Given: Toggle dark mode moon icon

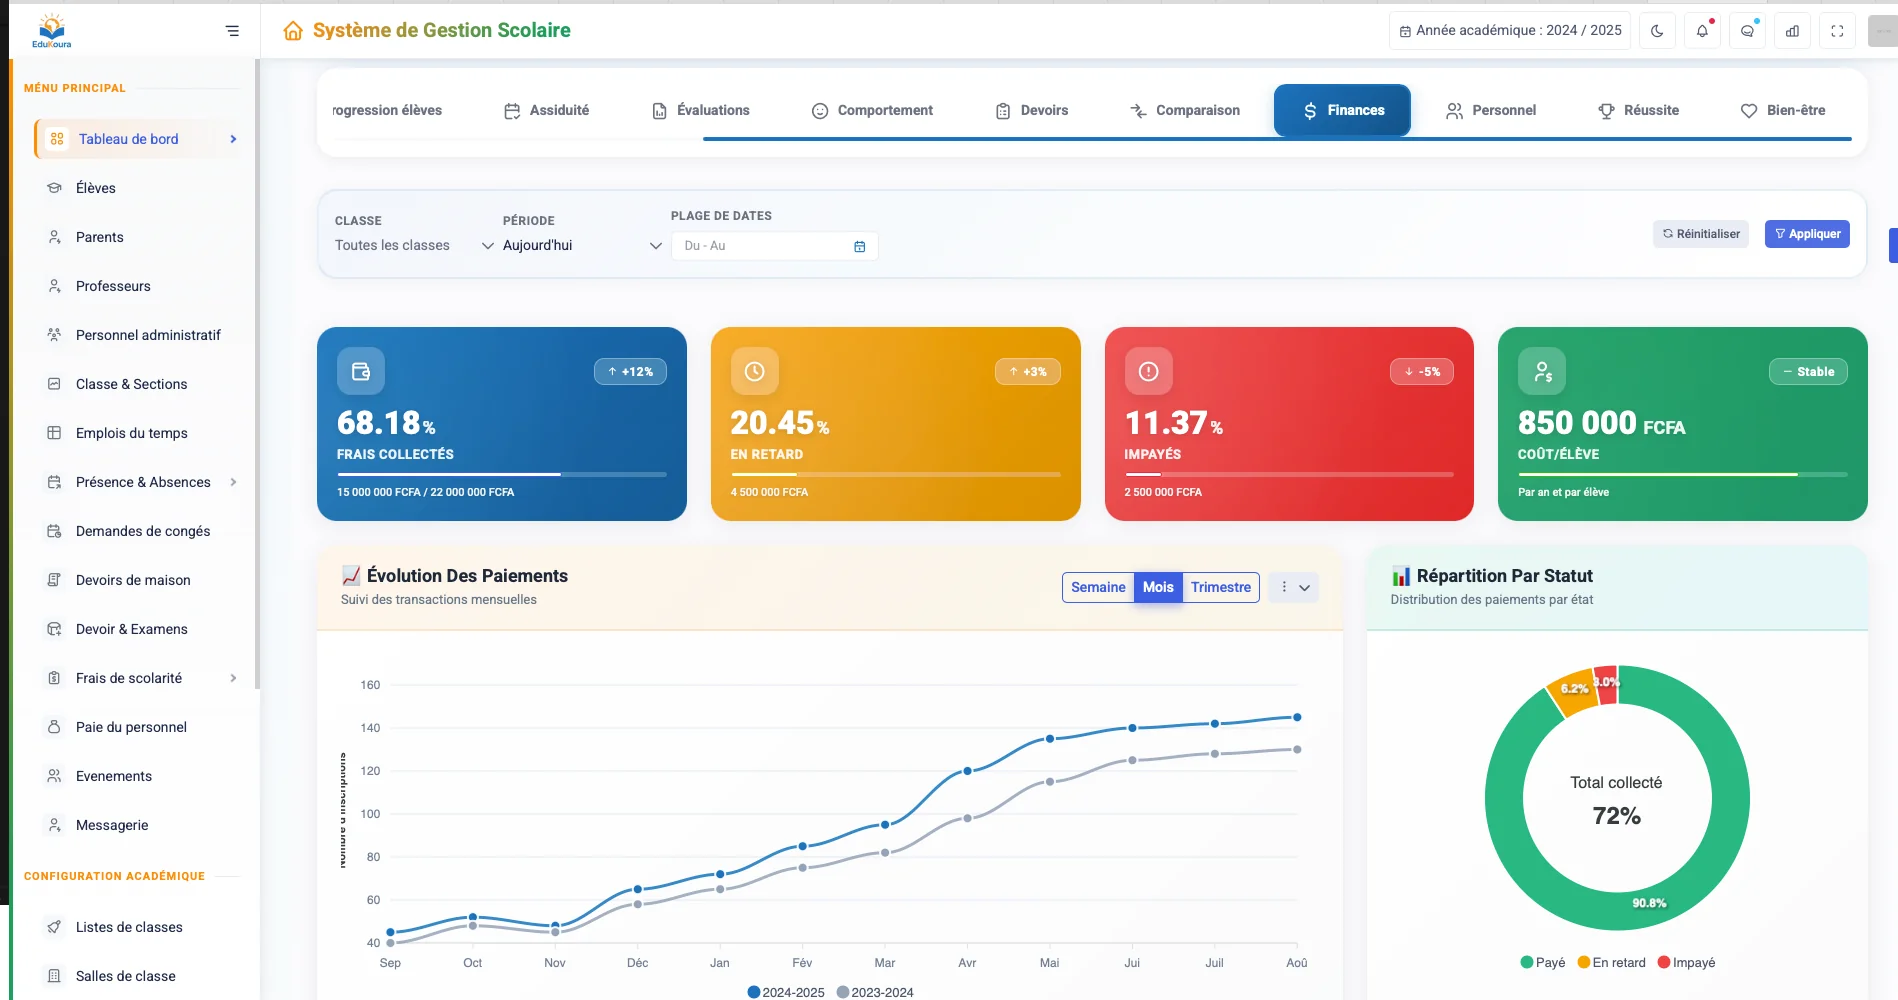Looking at the screenshot, I should 1657,31.
